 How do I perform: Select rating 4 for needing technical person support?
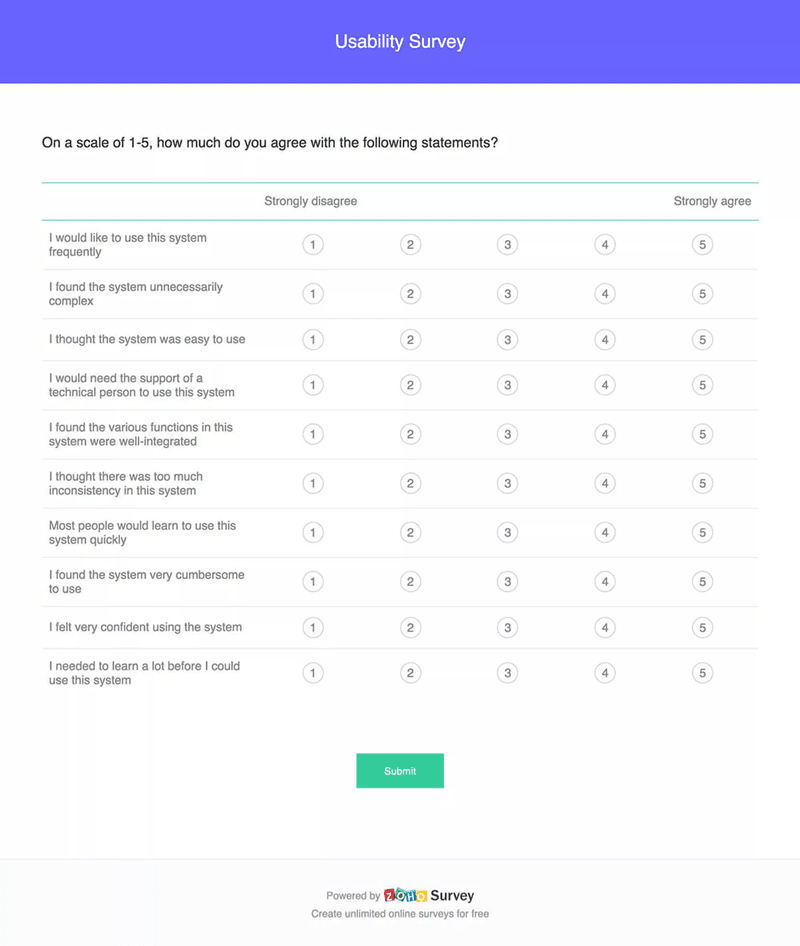point(604,385)
